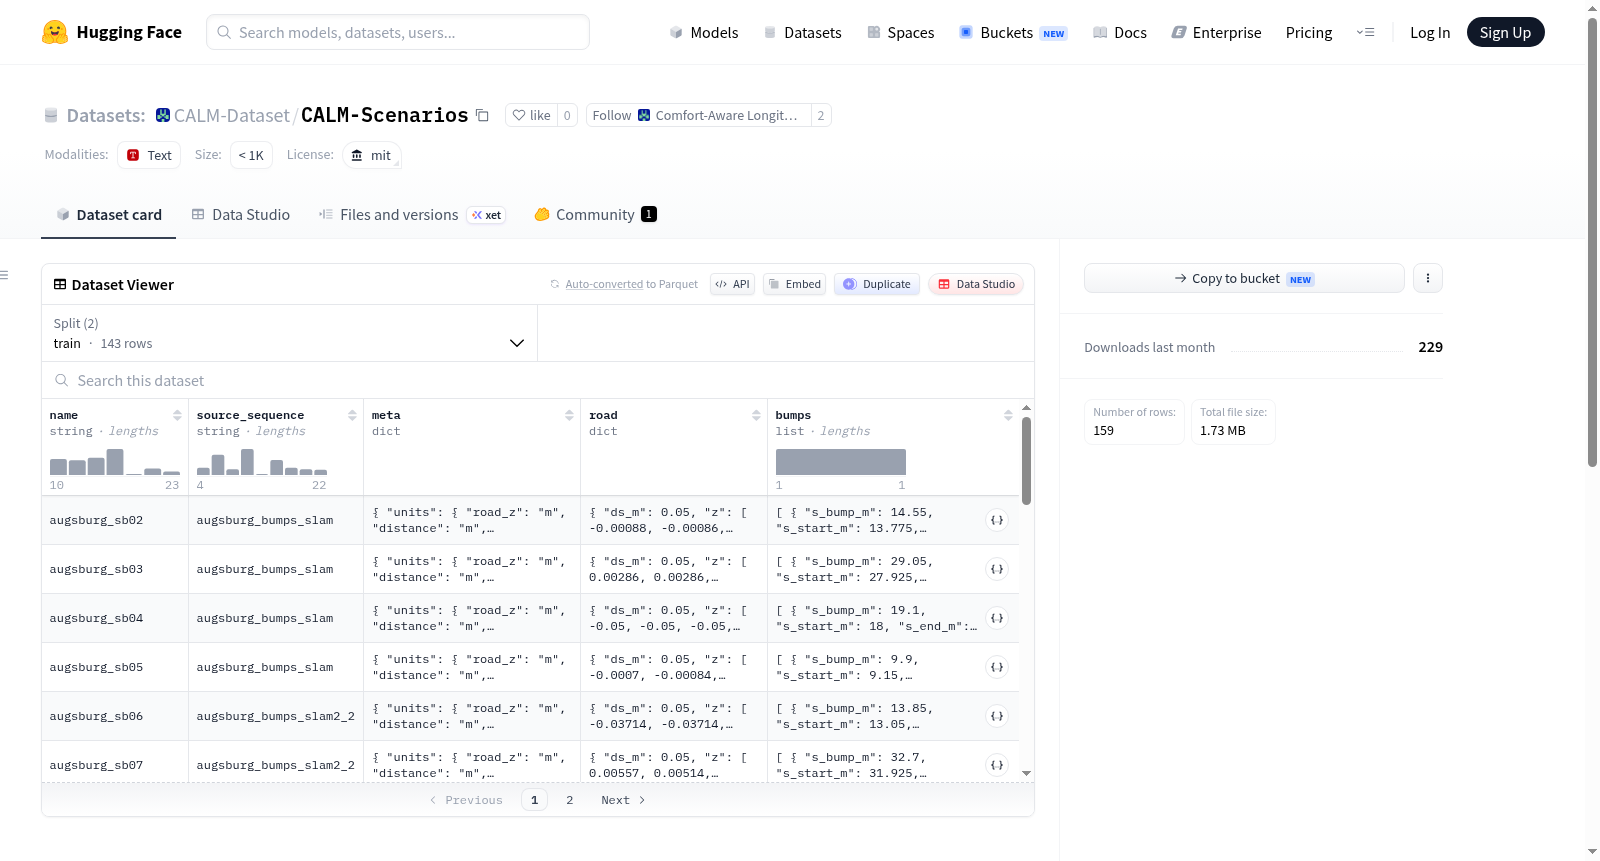The width and height of the screenshot is (1600, 861).
Task: Click the augsburg_bumps_slam2_2 cell for augsburg_sb06
Action: click(276, 716)
